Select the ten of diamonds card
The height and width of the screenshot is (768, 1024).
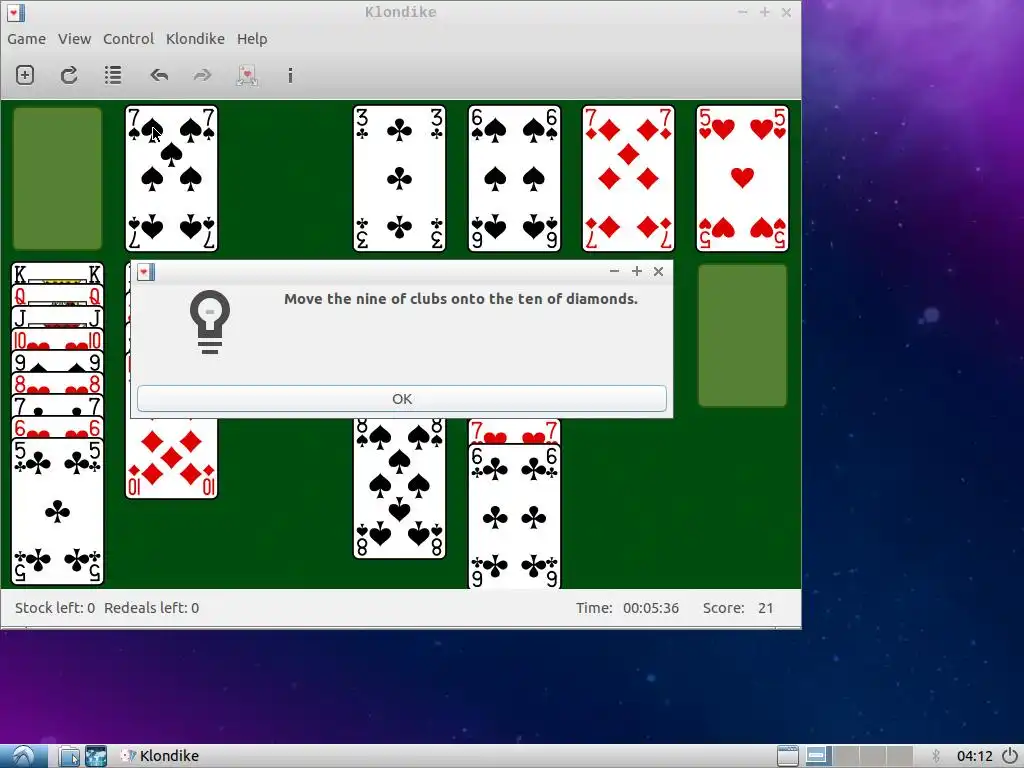coord(171,458)
